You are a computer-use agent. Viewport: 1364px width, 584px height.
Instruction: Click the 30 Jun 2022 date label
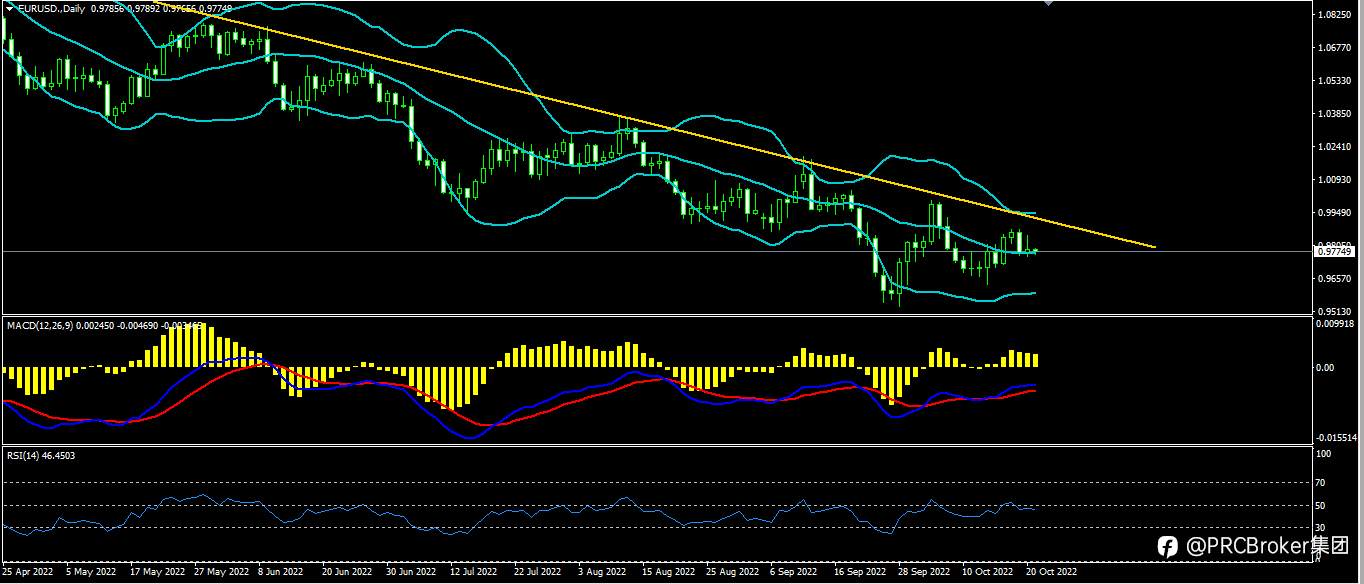click(x=410, y=573)
